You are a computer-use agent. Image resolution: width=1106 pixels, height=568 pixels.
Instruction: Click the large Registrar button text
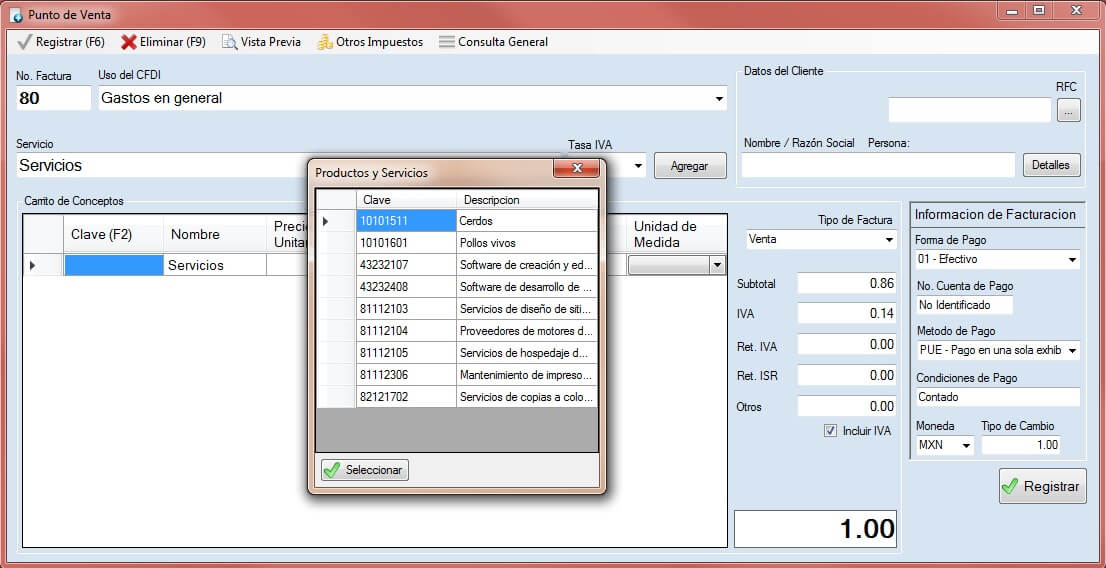click(x=1051, y=487)
